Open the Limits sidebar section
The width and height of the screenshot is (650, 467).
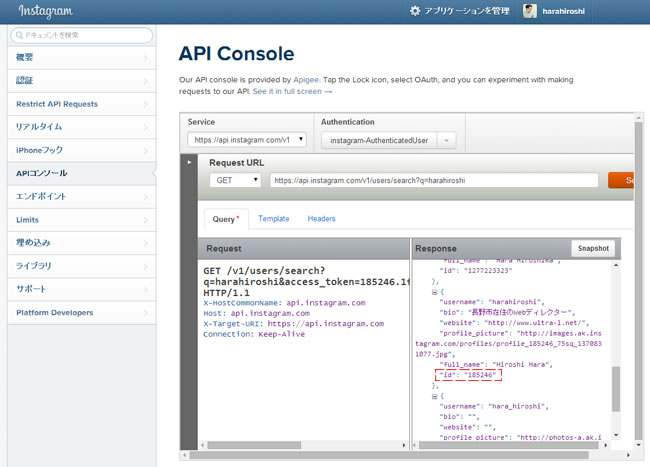[x=82, y=220]
